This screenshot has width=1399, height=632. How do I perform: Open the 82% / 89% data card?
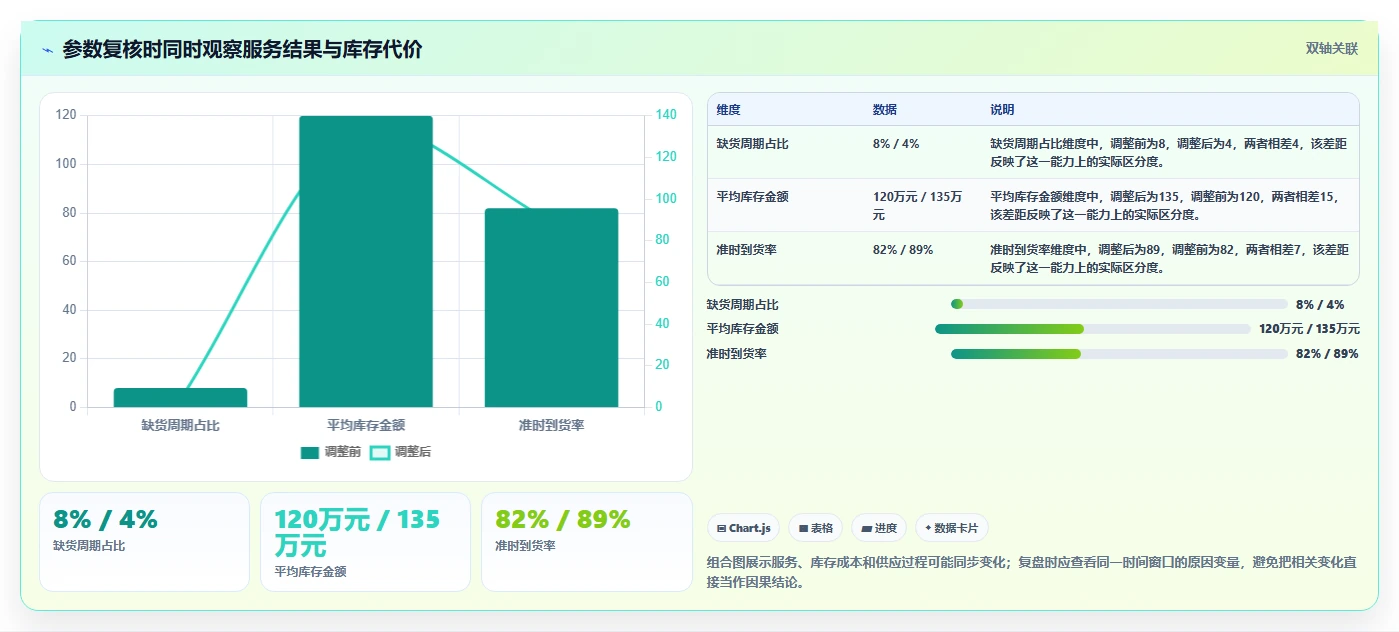(x=586, y=541)
